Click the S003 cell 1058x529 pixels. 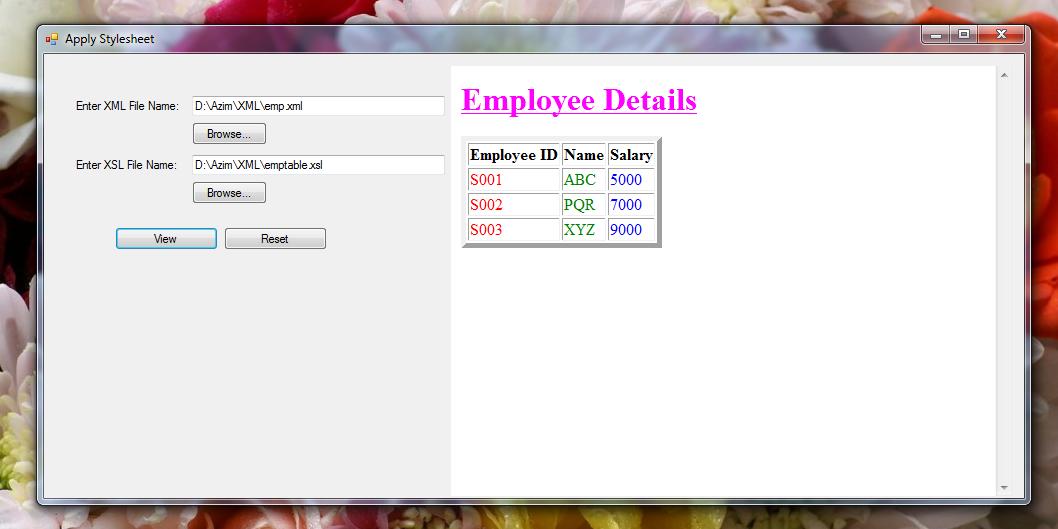[x=514, y=230]
